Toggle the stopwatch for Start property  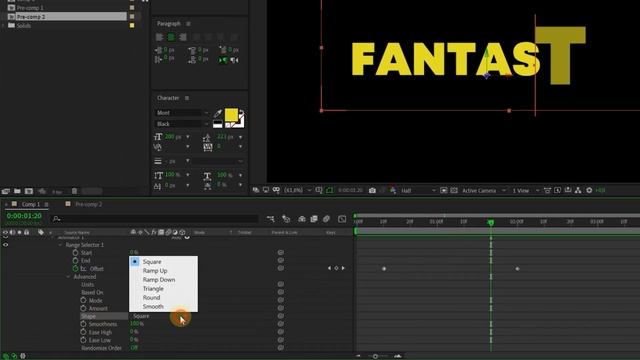pyautogui.click(x=76, y=253)
